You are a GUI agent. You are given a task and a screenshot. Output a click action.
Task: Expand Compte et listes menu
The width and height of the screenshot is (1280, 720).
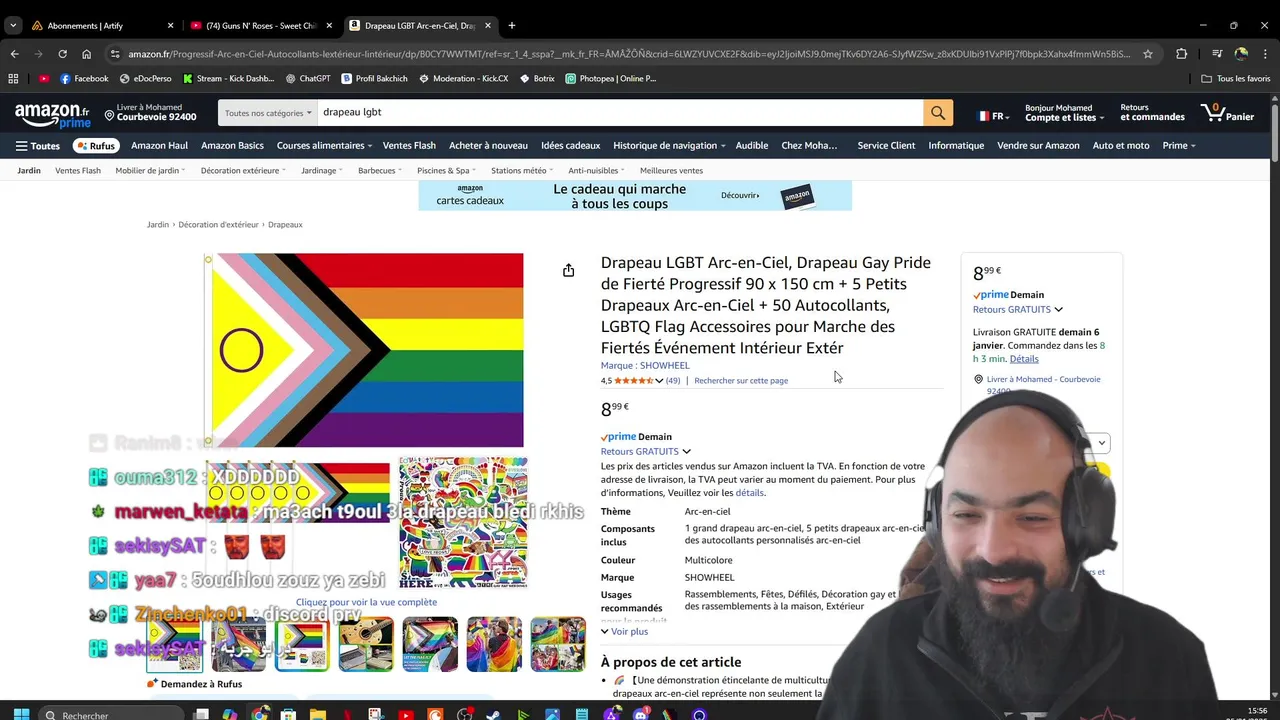point(1064,113)
